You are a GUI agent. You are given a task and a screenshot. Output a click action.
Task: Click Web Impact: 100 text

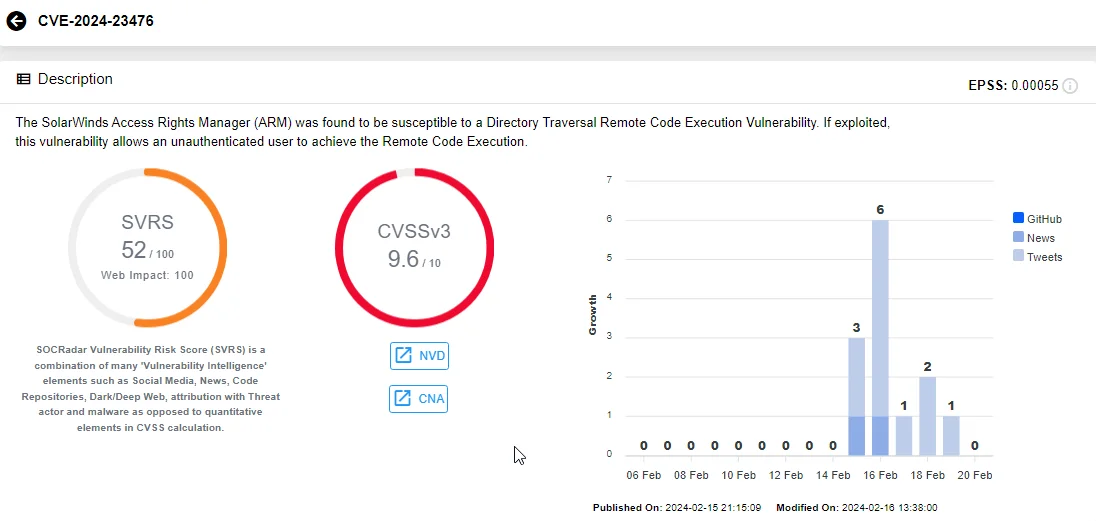(x=147, y=276)
